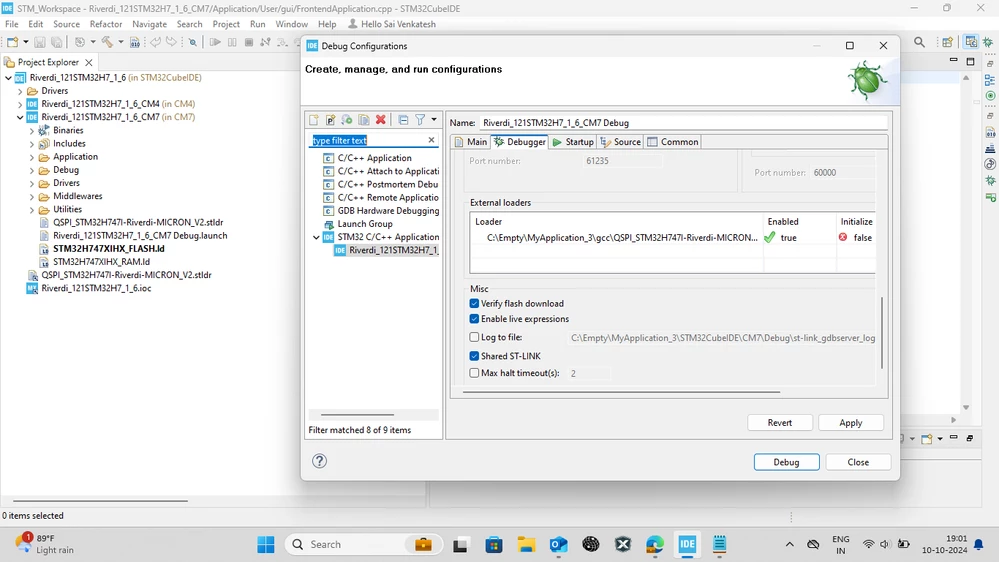Enable the Log to file checkbox

[474, 337]
